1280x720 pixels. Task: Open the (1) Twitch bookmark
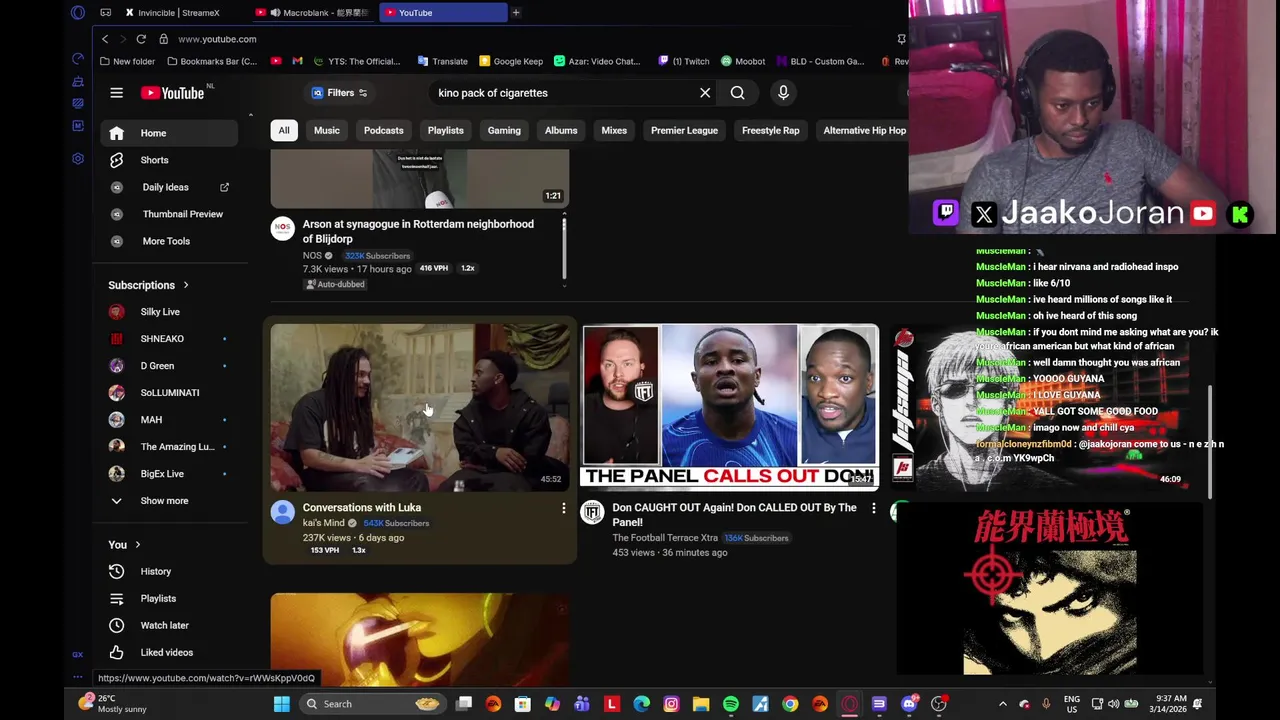click(x=684, y=61)
